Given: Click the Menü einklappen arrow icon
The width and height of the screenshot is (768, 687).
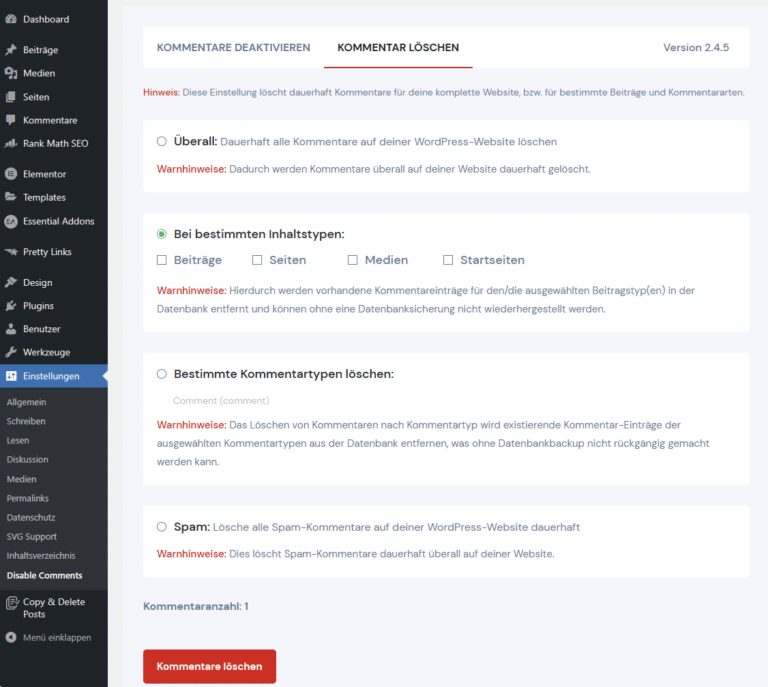Looking at the screenshot, I should [x=11, y=637].
